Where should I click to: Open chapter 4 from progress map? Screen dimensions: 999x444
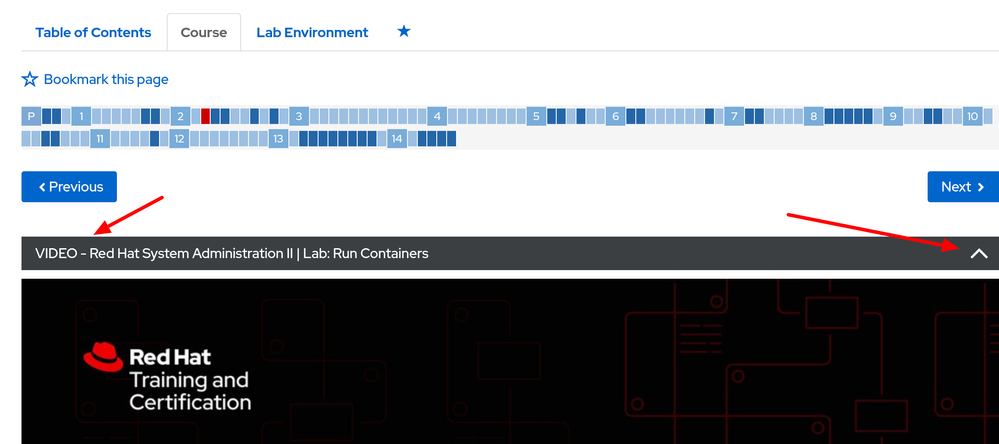tap(437, 116)
